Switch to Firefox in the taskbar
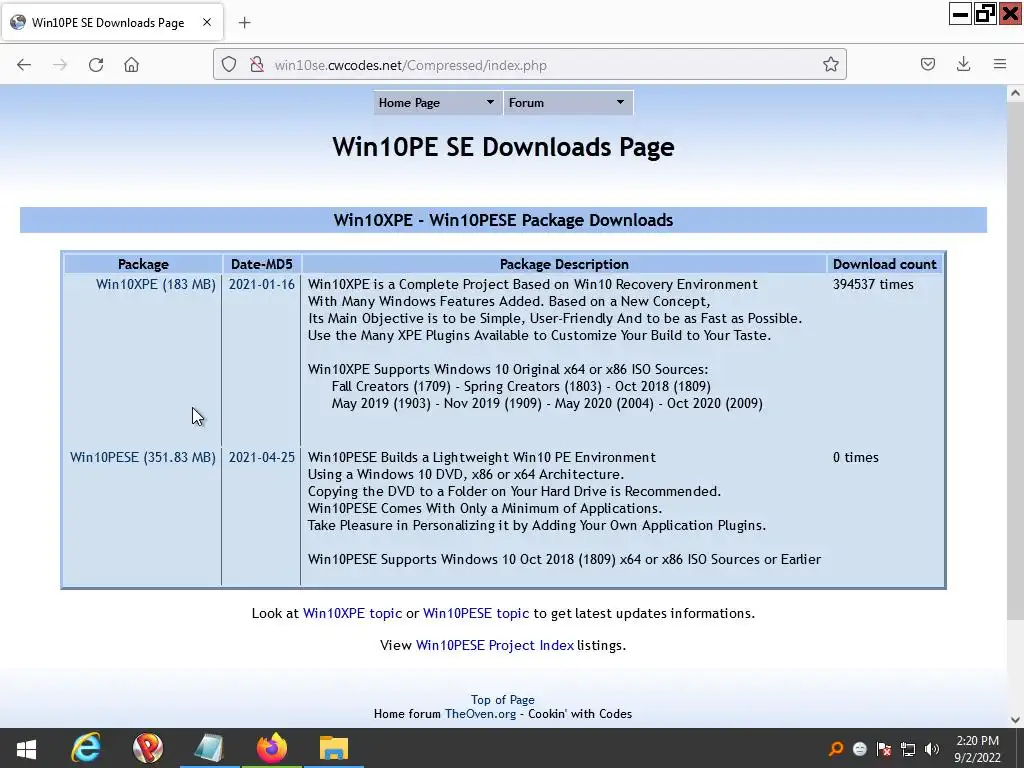 pos(272,748)
